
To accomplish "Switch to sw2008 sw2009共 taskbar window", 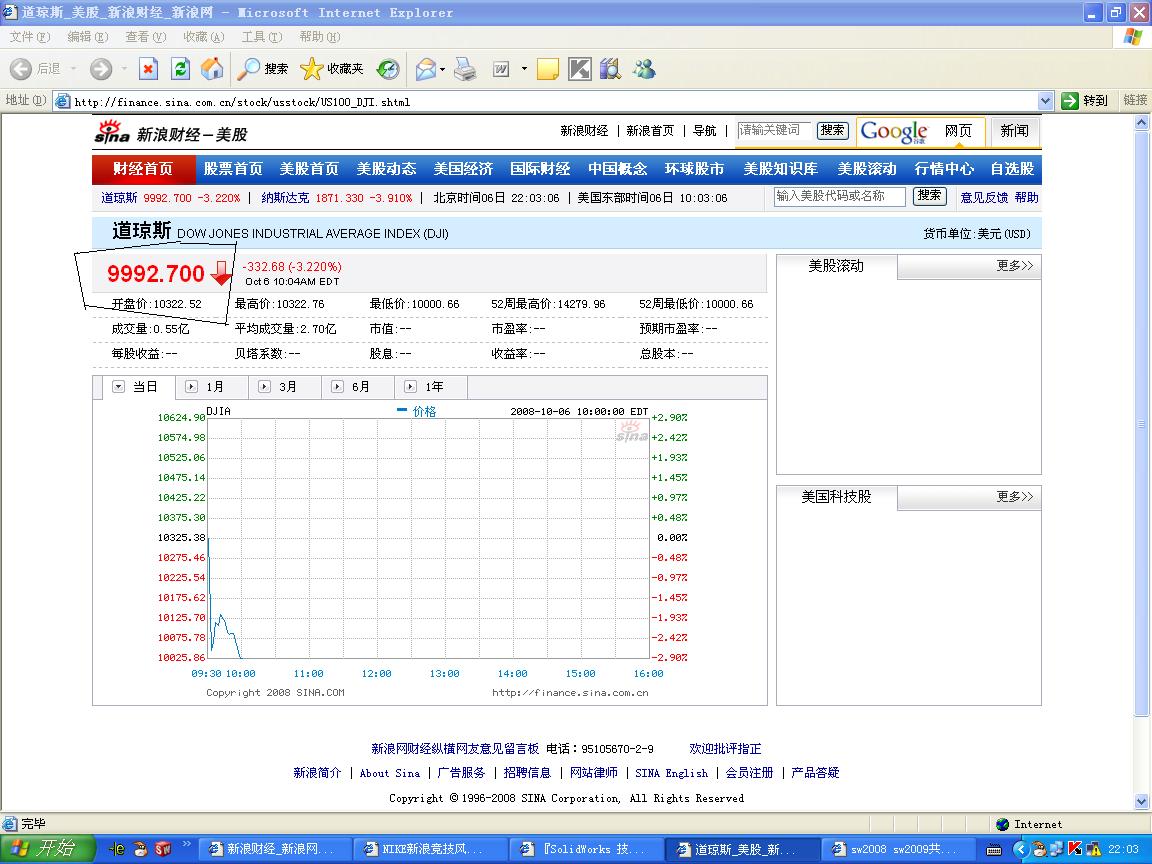I will 897,849.
